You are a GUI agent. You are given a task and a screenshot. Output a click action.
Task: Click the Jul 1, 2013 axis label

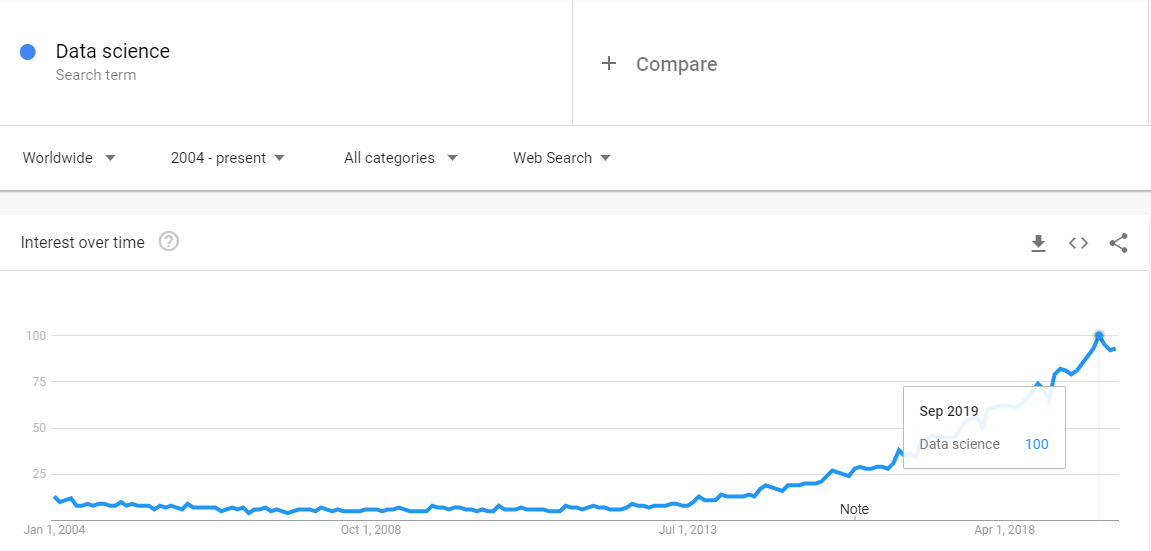pos(688,529)
